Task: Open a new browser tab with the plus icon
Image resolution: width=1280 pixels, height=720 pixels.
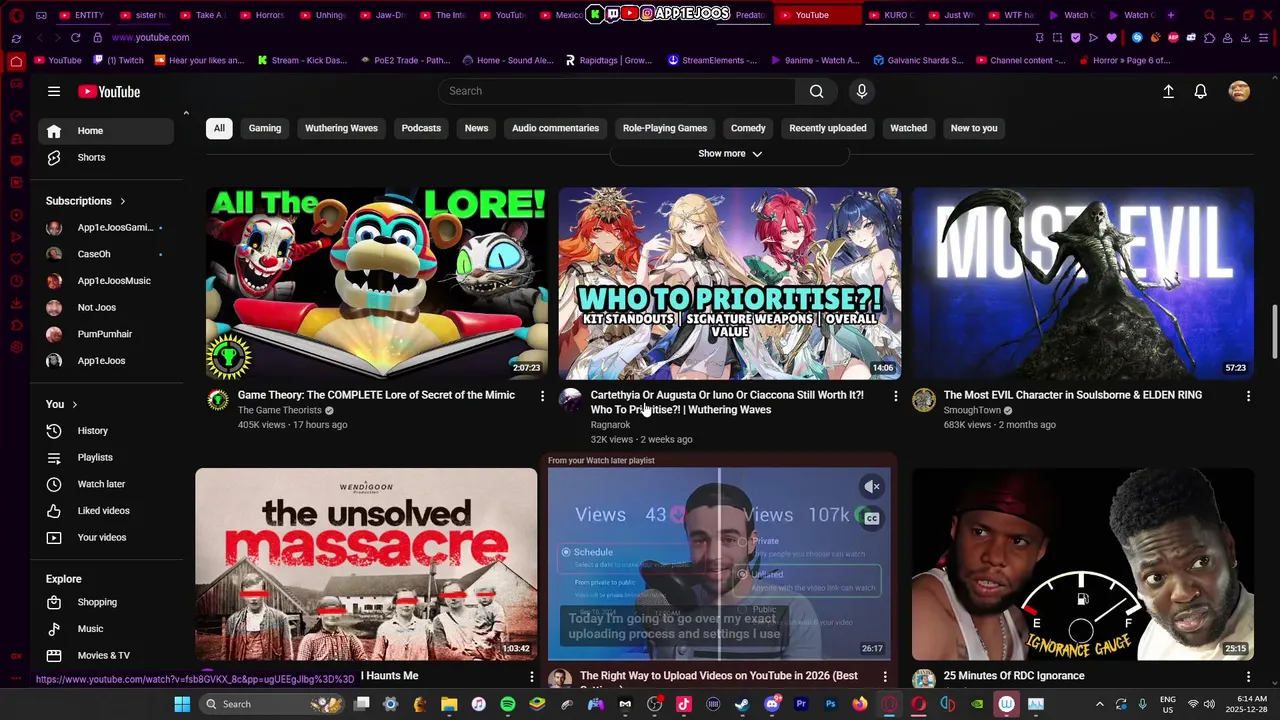Action: point(1171,15)
